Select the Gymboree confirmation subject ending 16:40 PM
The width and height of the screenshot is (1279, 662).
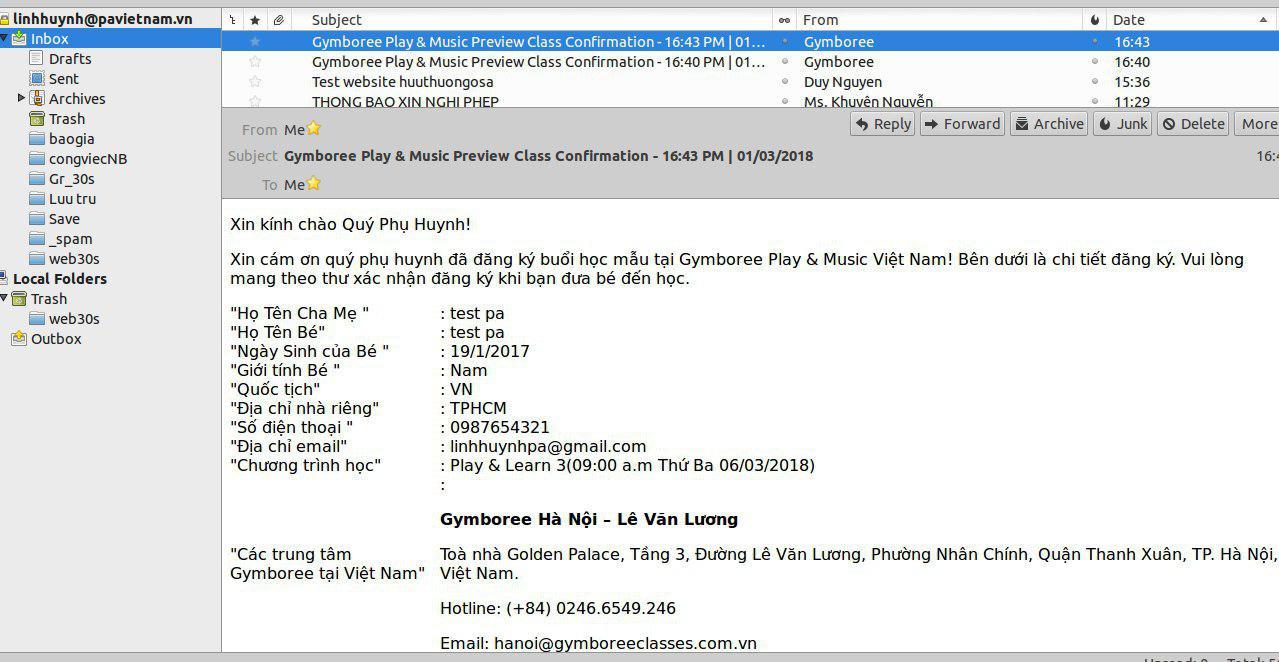click(x=539, y=62)
